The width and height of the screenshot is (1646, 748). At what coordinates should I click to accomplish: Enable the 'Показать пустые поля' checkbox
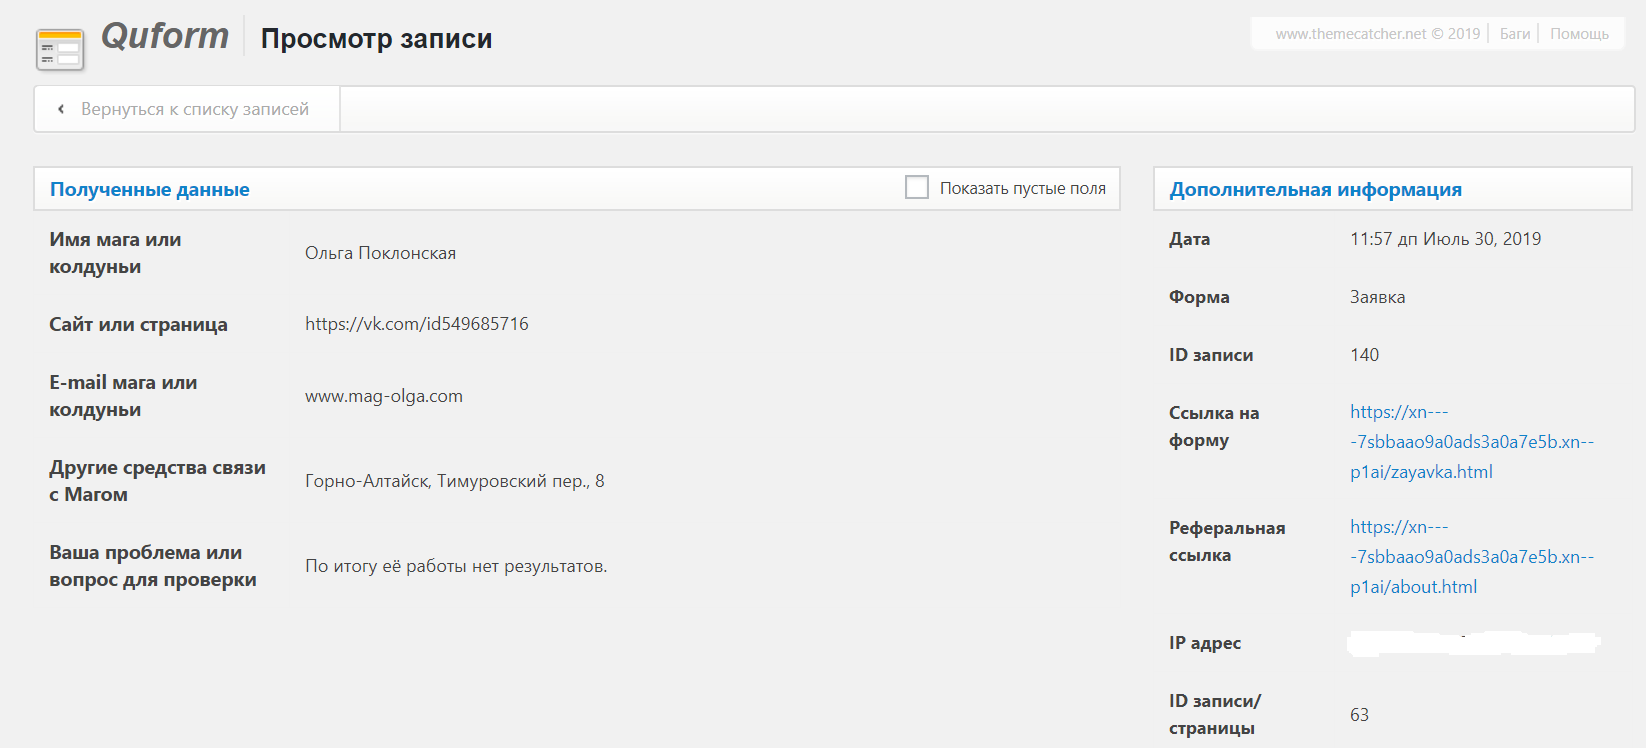916,187
